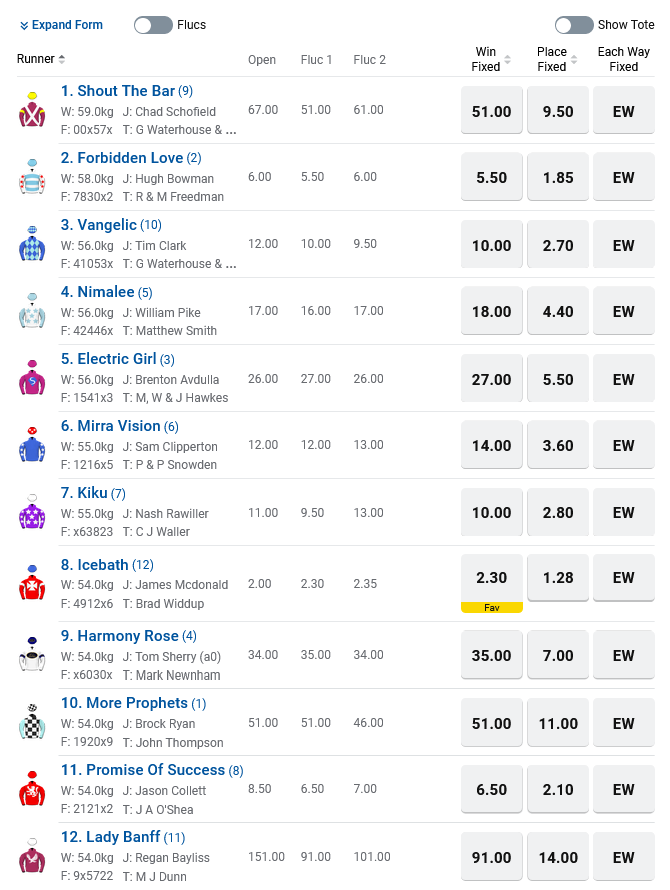Click the yellow Fav badge under Icebath
Image resolution: width=670 pixels, height=890 pixels.
click(492, 607)
